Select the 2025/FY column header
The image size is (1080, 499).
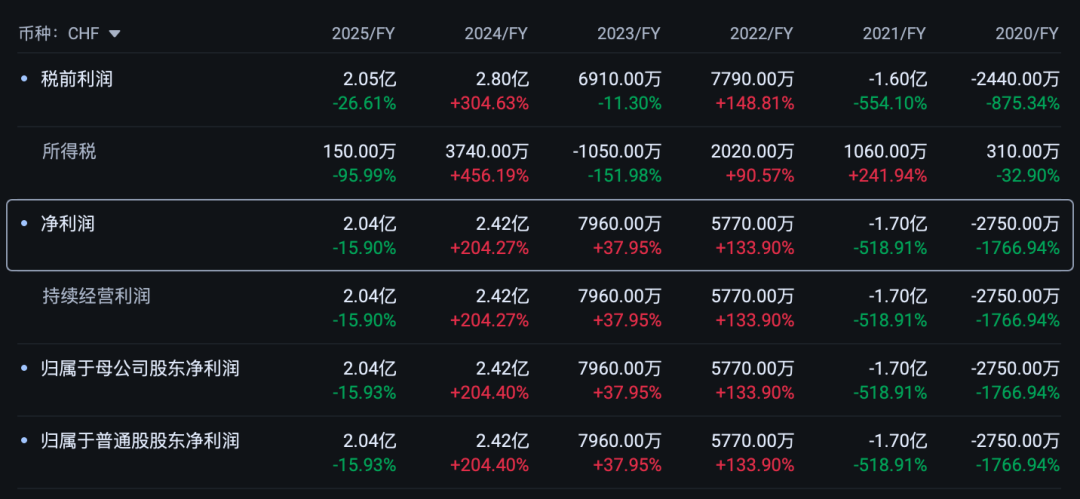[364, 34]
